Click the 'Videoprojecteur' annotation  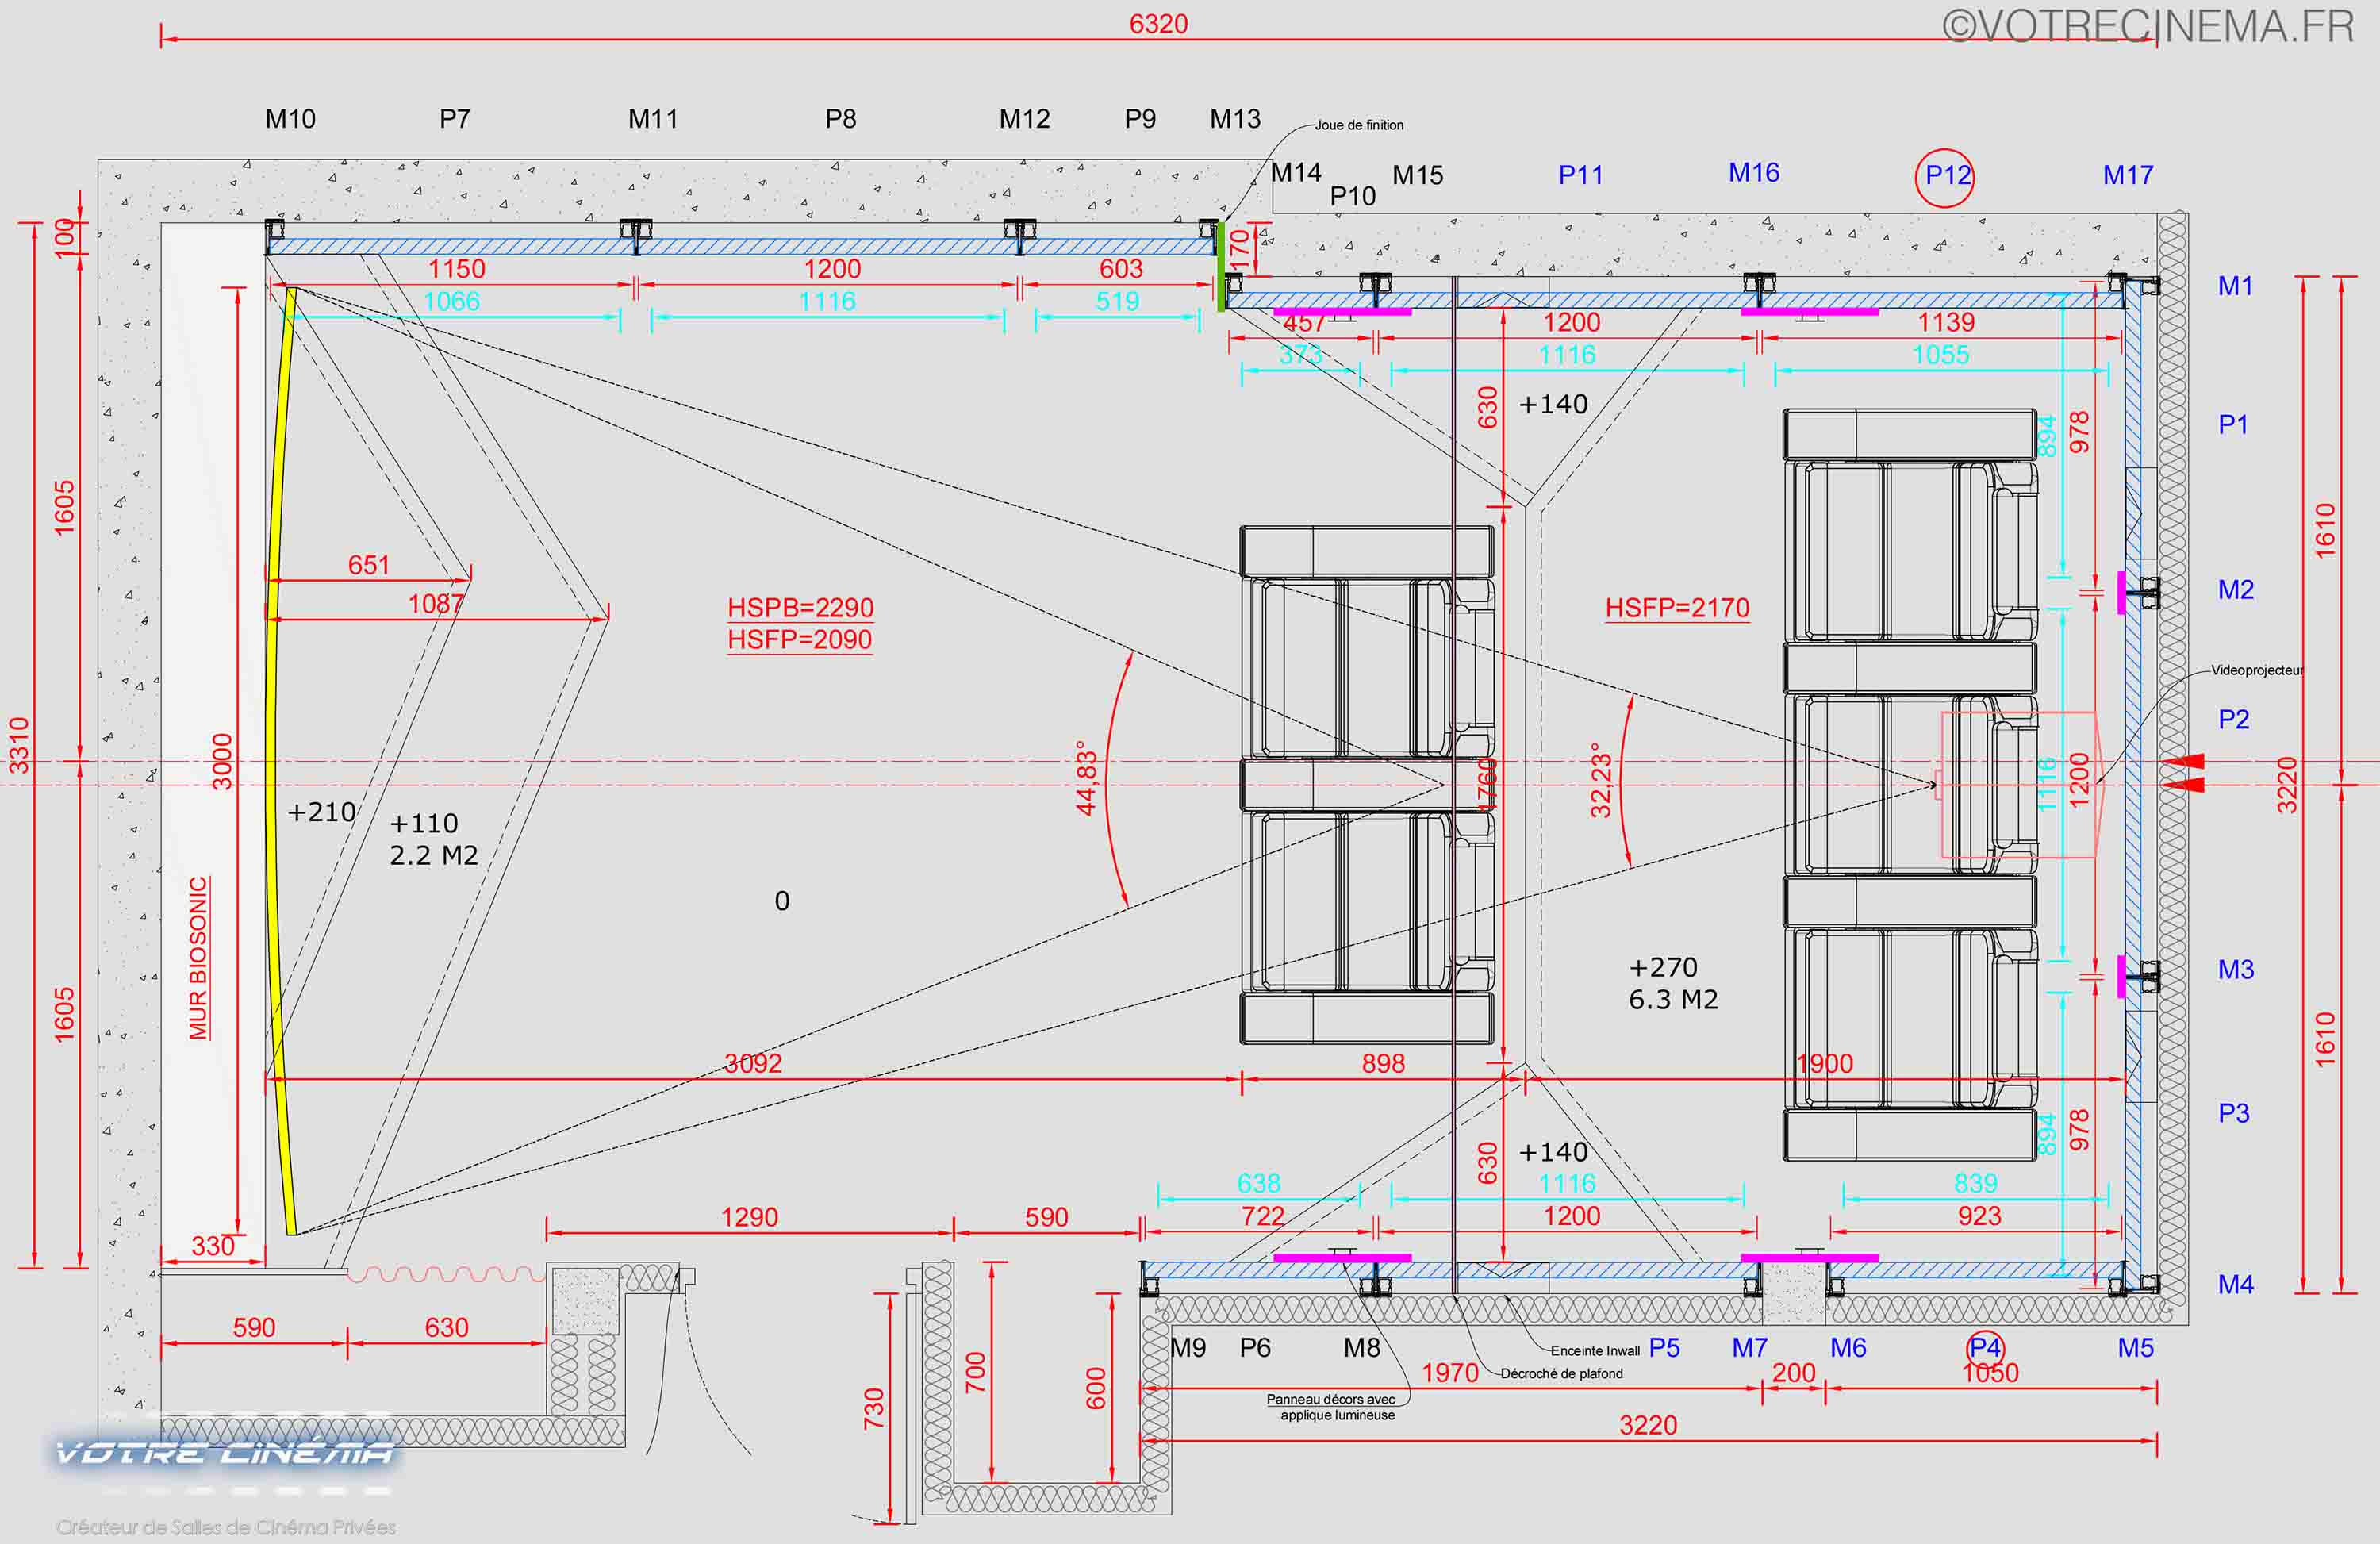[2257, 670]
